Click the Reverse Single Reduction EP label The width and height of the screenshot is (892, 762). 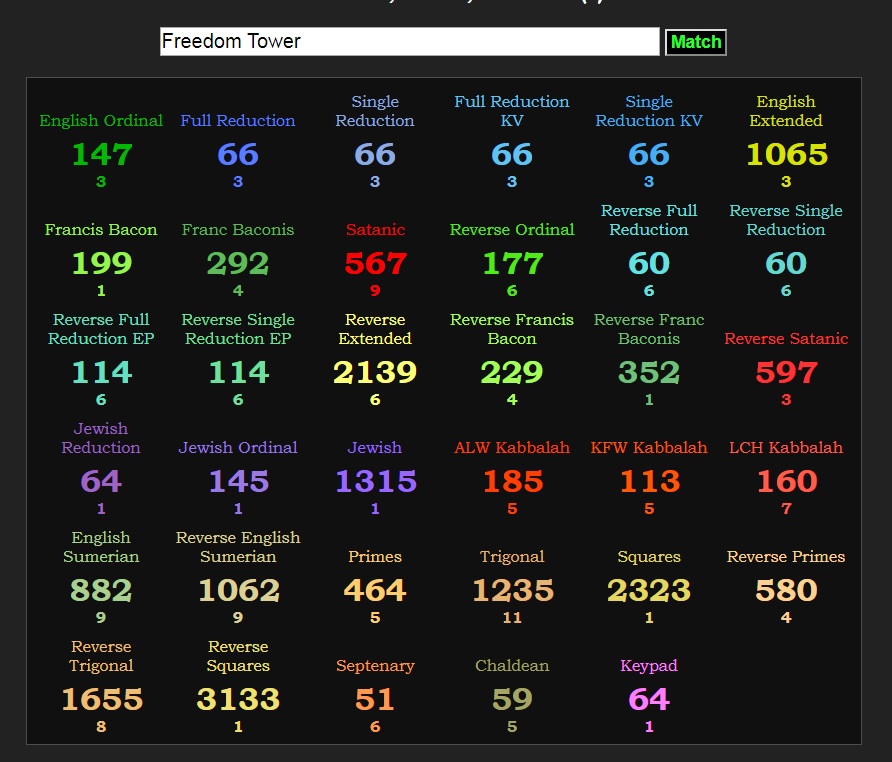238,329
